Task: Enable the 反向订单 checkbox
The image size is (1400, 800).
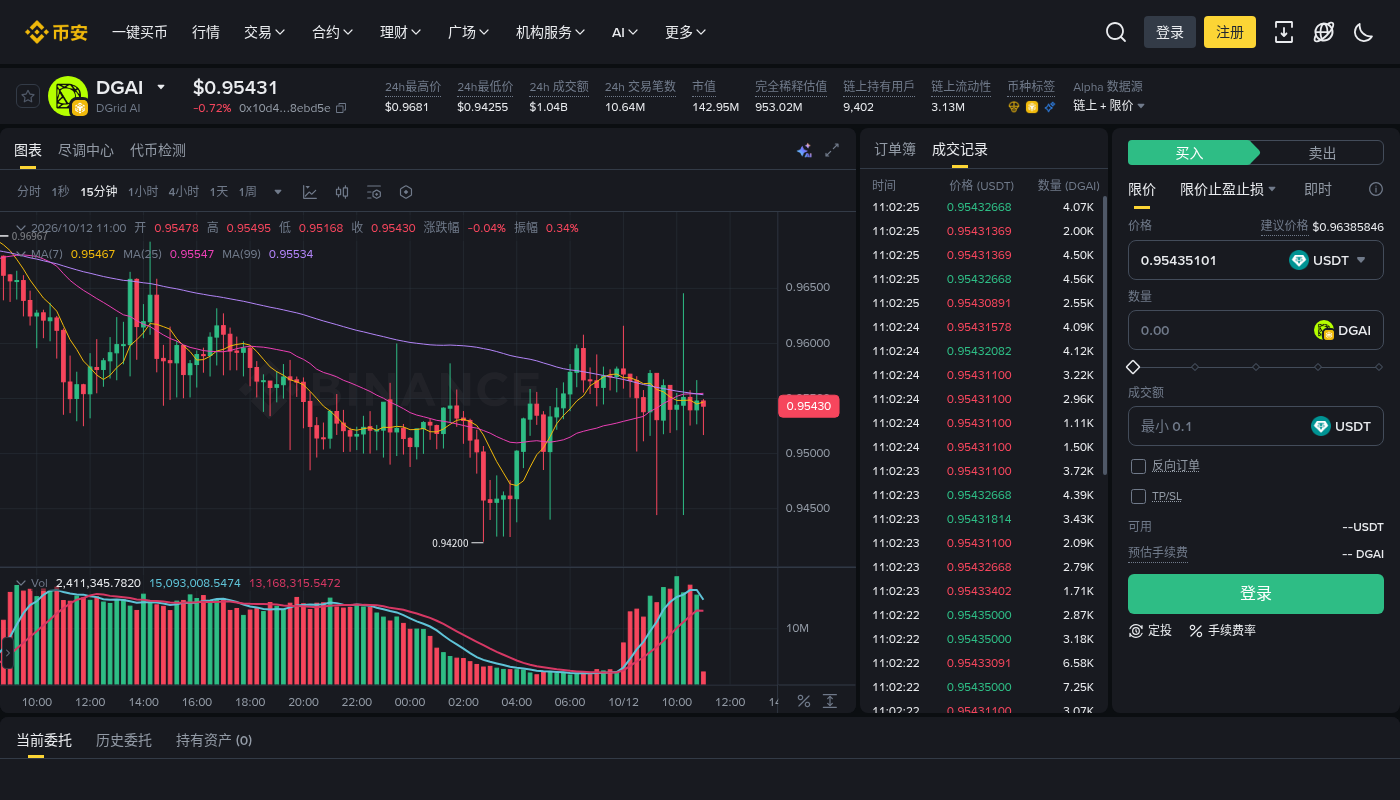Action: coord(1138,466)
